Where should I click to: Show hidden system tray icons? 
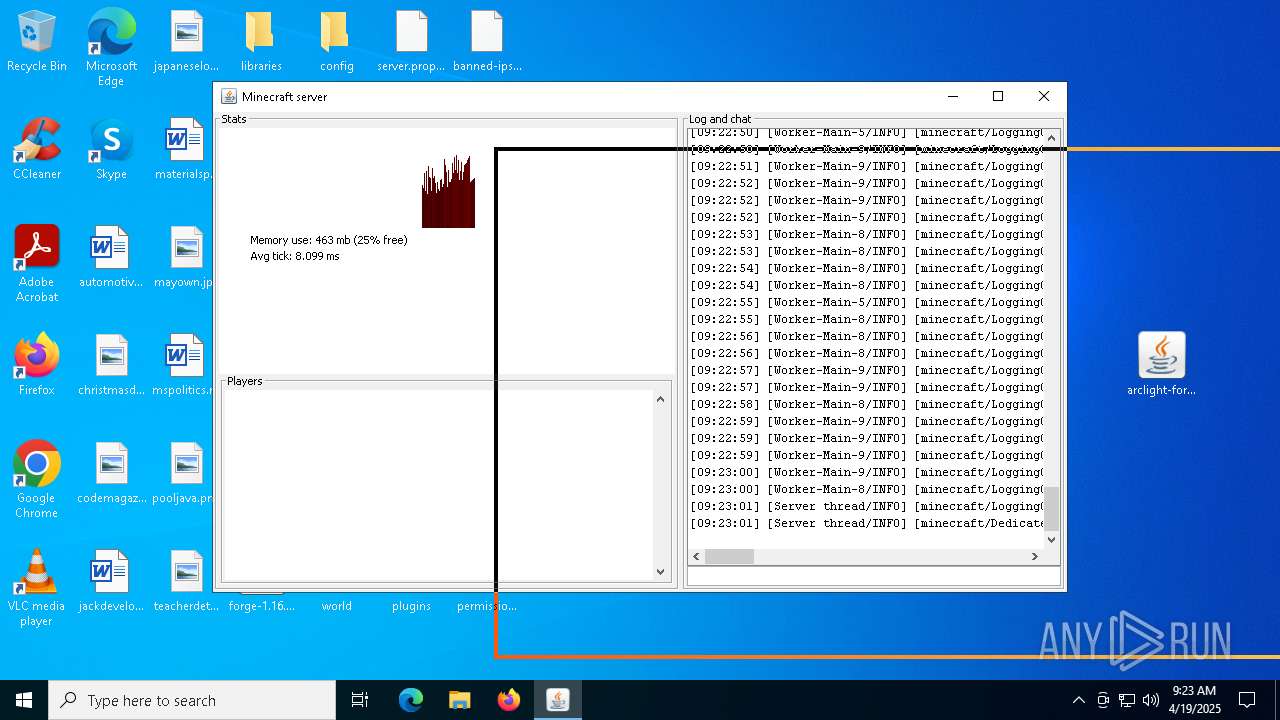[x=1078, y=700]
